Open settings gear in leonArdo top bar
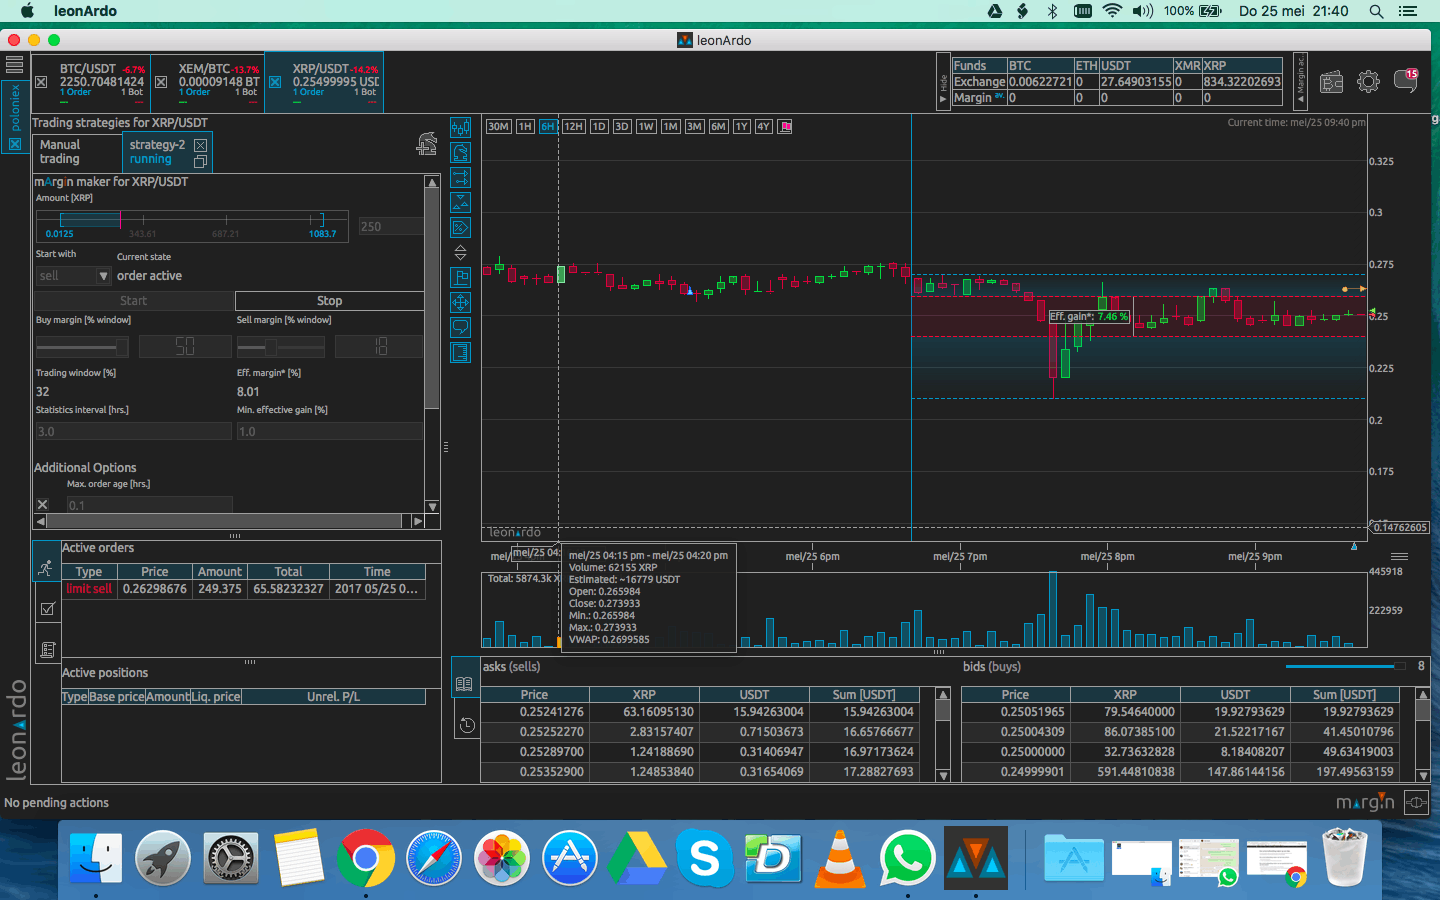 pyautogui.click(x=1368, y=82)
